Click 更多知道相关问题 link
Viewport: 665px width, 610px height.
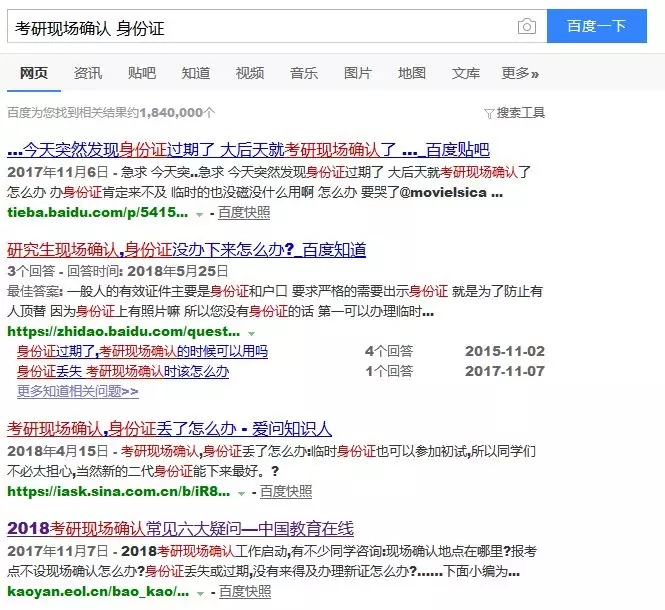77,391
